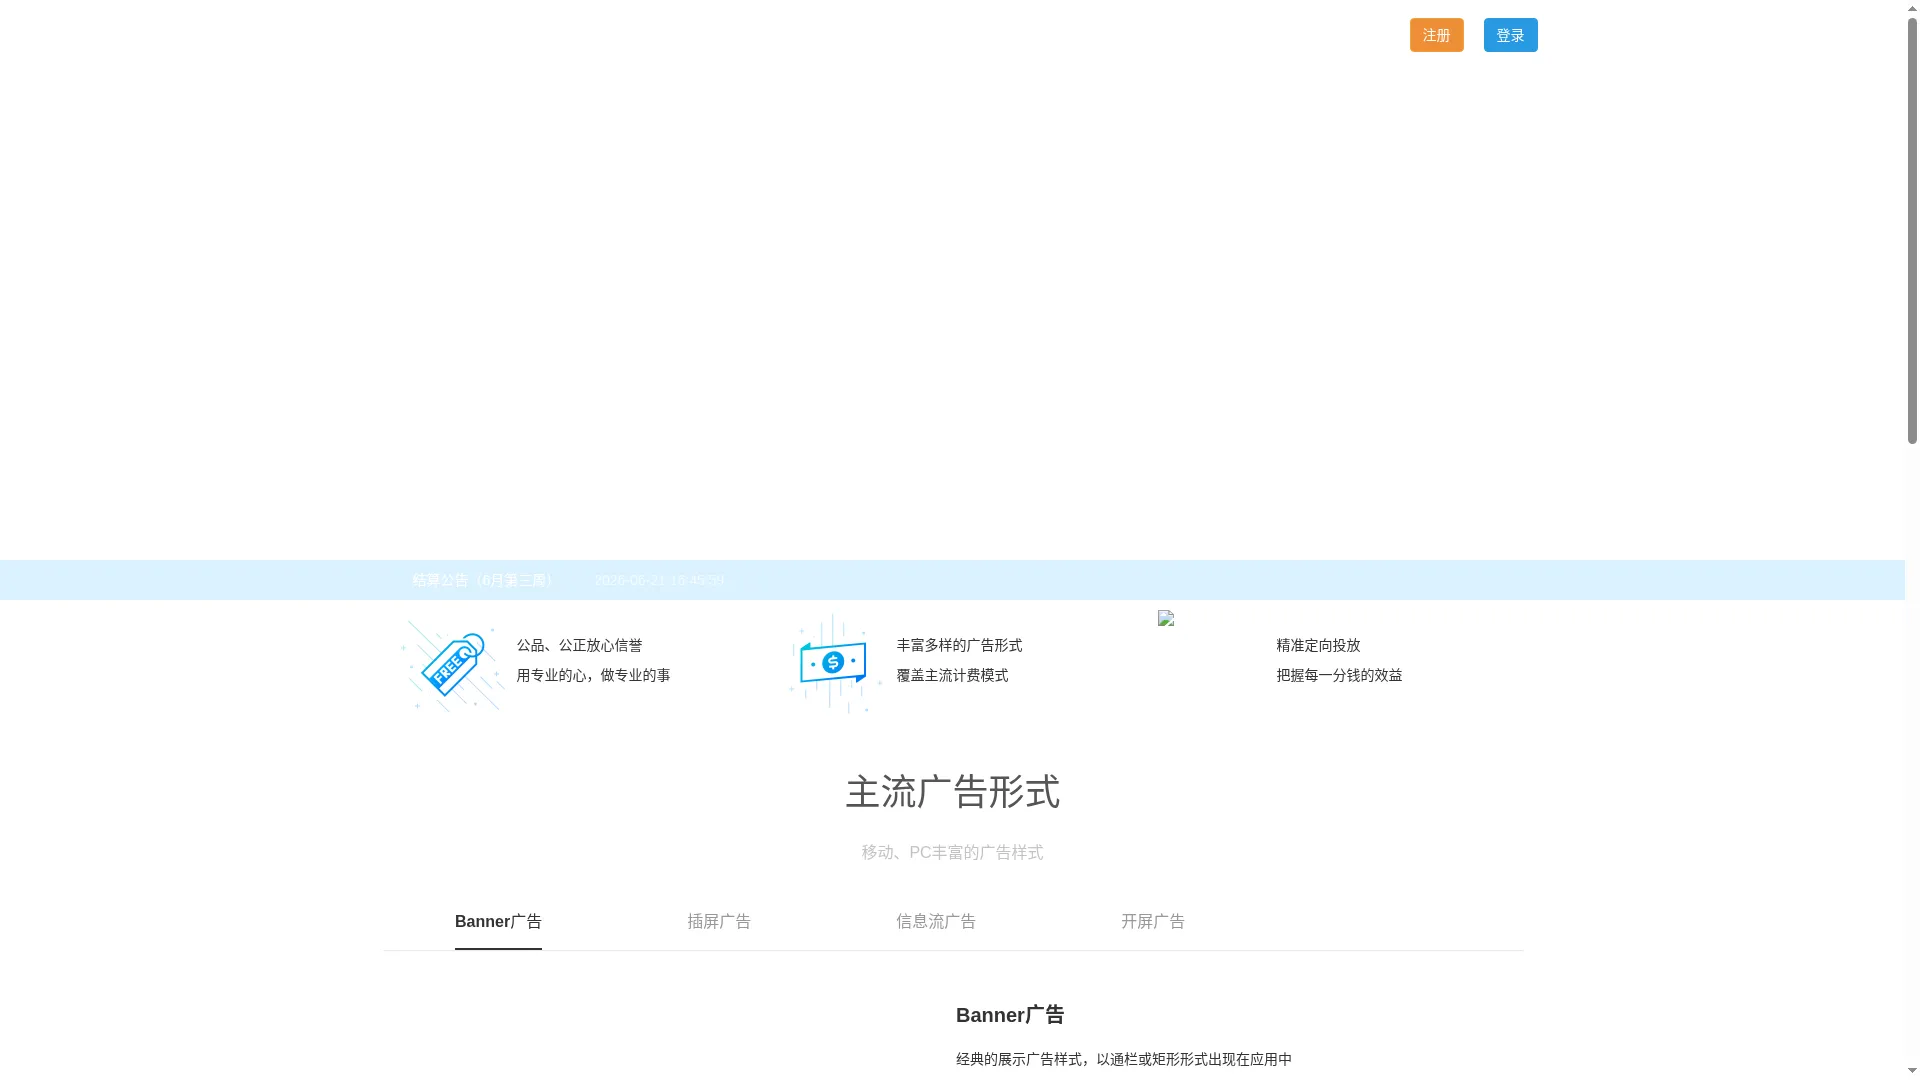The height and width of the screenshot is (1080, 1920).
Task: Click the text 丰富多样的广告形式
Action: pyautogui.click(x=959, y=646)
